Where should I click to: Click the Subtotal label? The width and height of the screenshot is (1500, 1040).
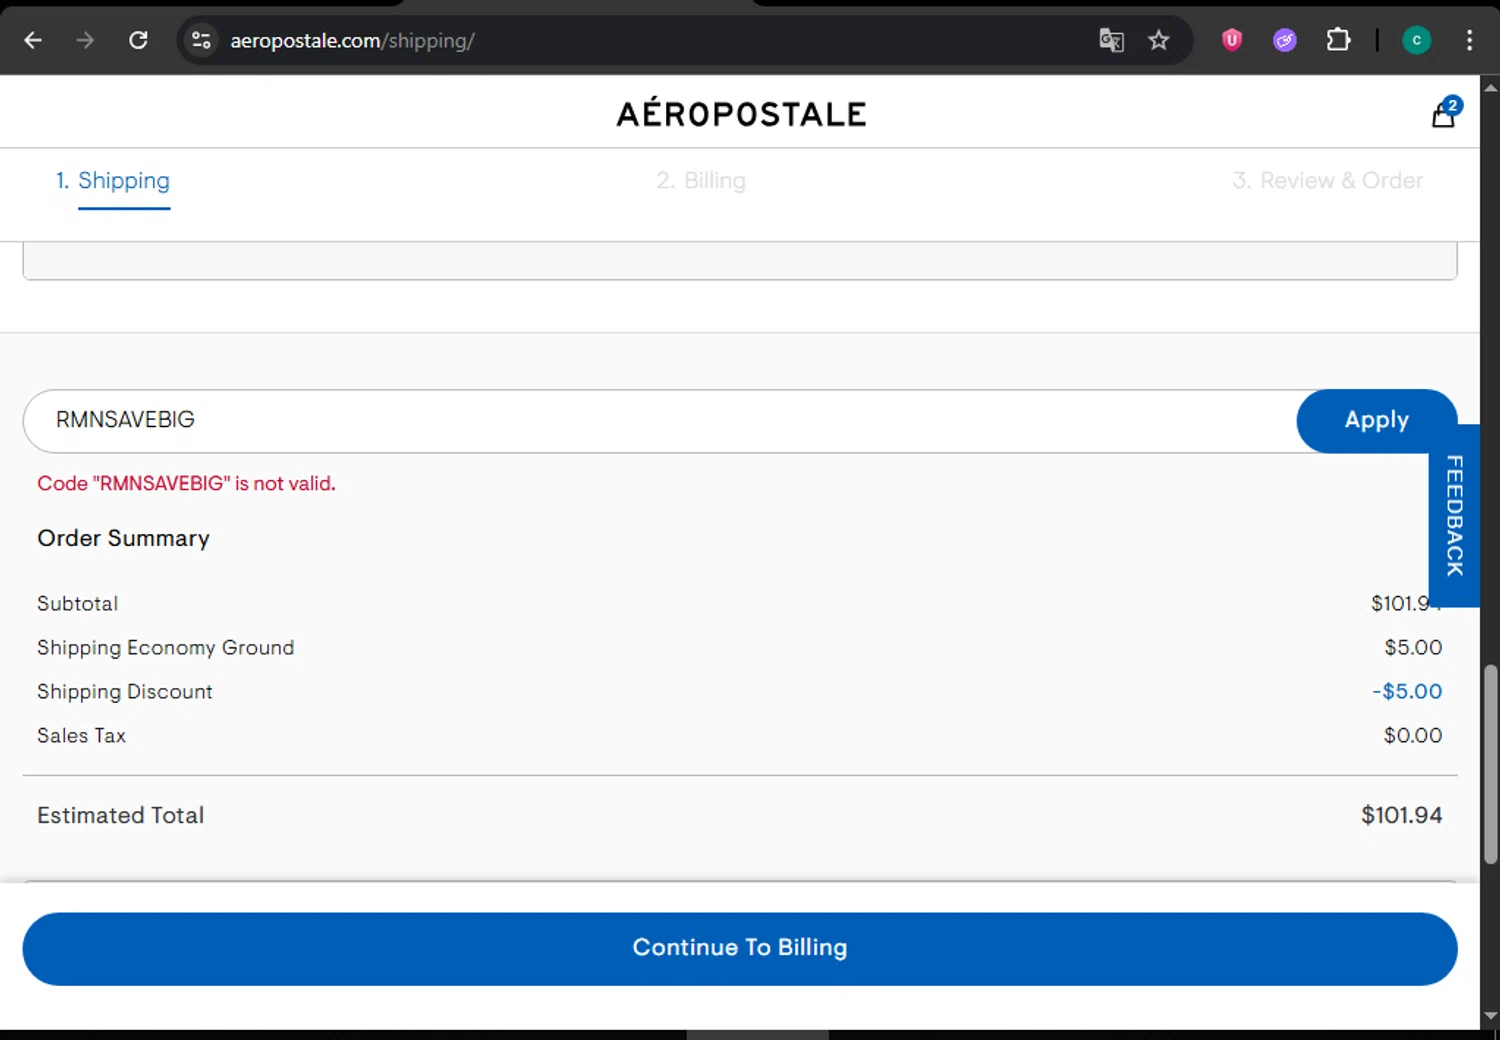coord(77,604)
